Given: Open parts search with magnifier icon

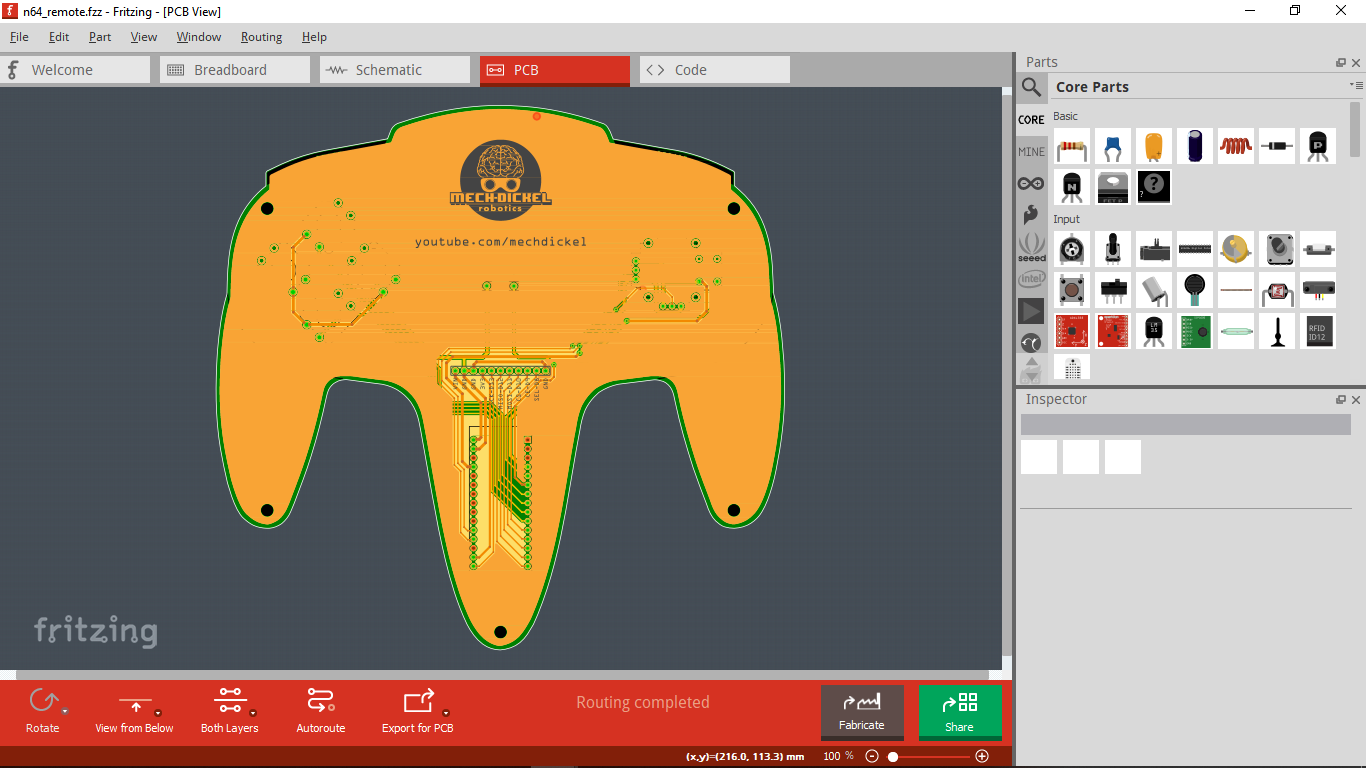Looking at the screenshot, I should pos(1031,87).
